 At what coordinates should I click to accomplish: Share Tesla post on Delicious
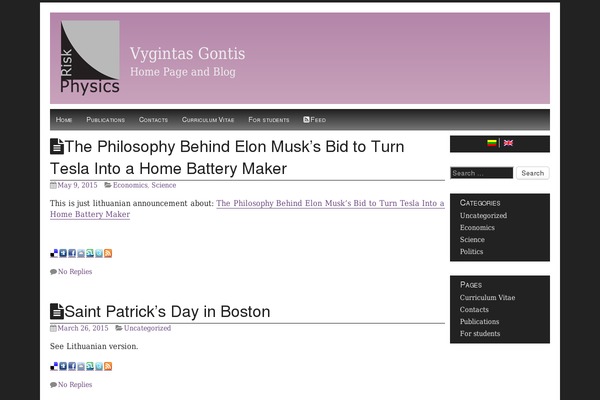coord(54,253)
